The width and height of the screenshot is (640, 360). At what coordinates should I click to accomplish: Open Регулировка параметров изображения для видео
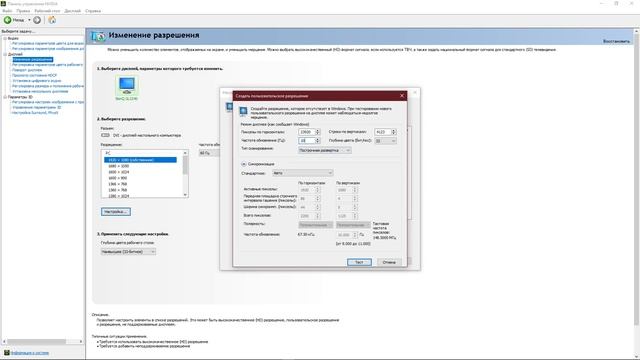click(48, 49)
